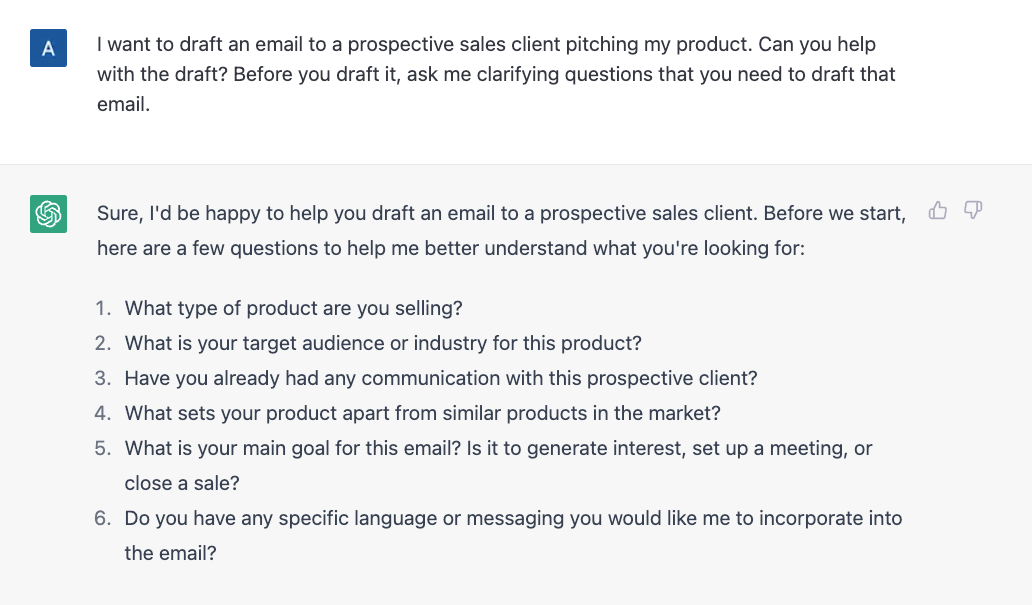Click question 2 about target audience
Viewport: 1032px width, 605px height.
[383, 343]
